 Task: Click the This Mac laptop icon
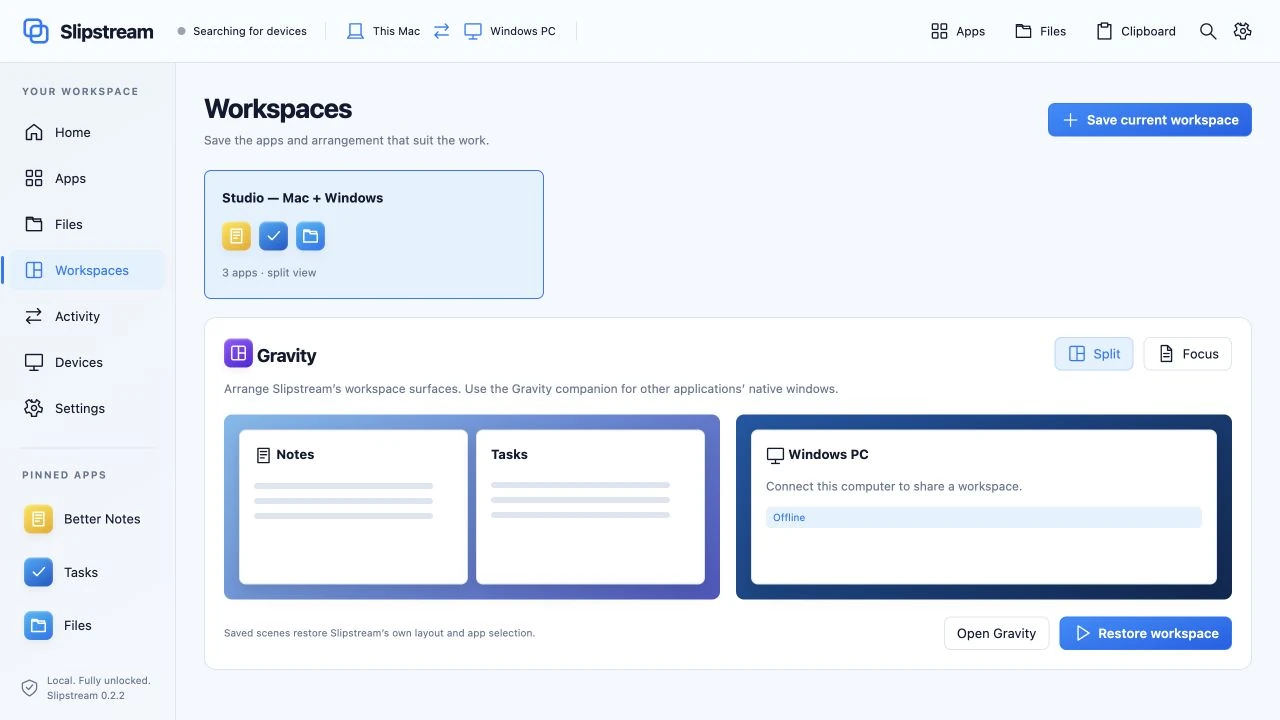355,31
